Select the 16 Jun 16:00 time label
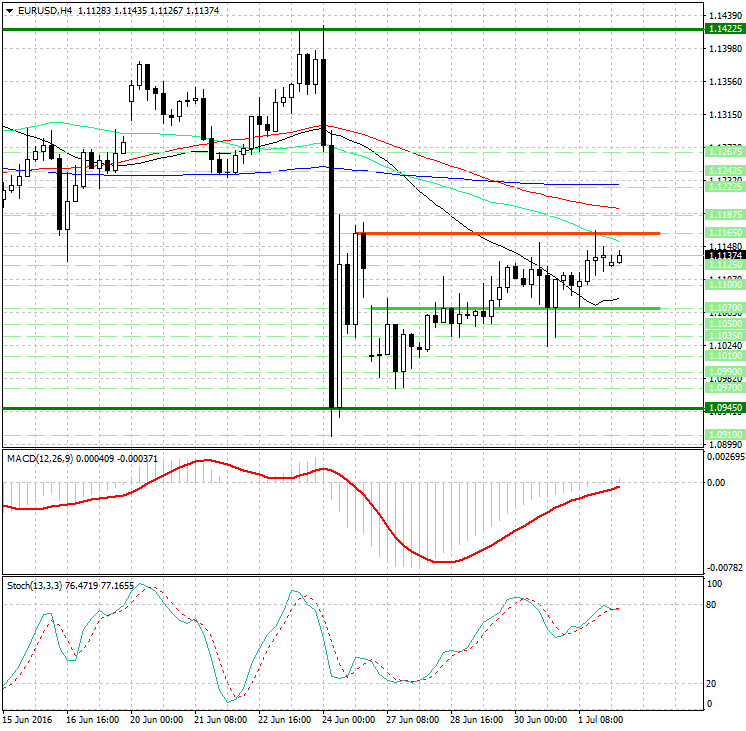This screenshot has height=731, width=746. 92,720
